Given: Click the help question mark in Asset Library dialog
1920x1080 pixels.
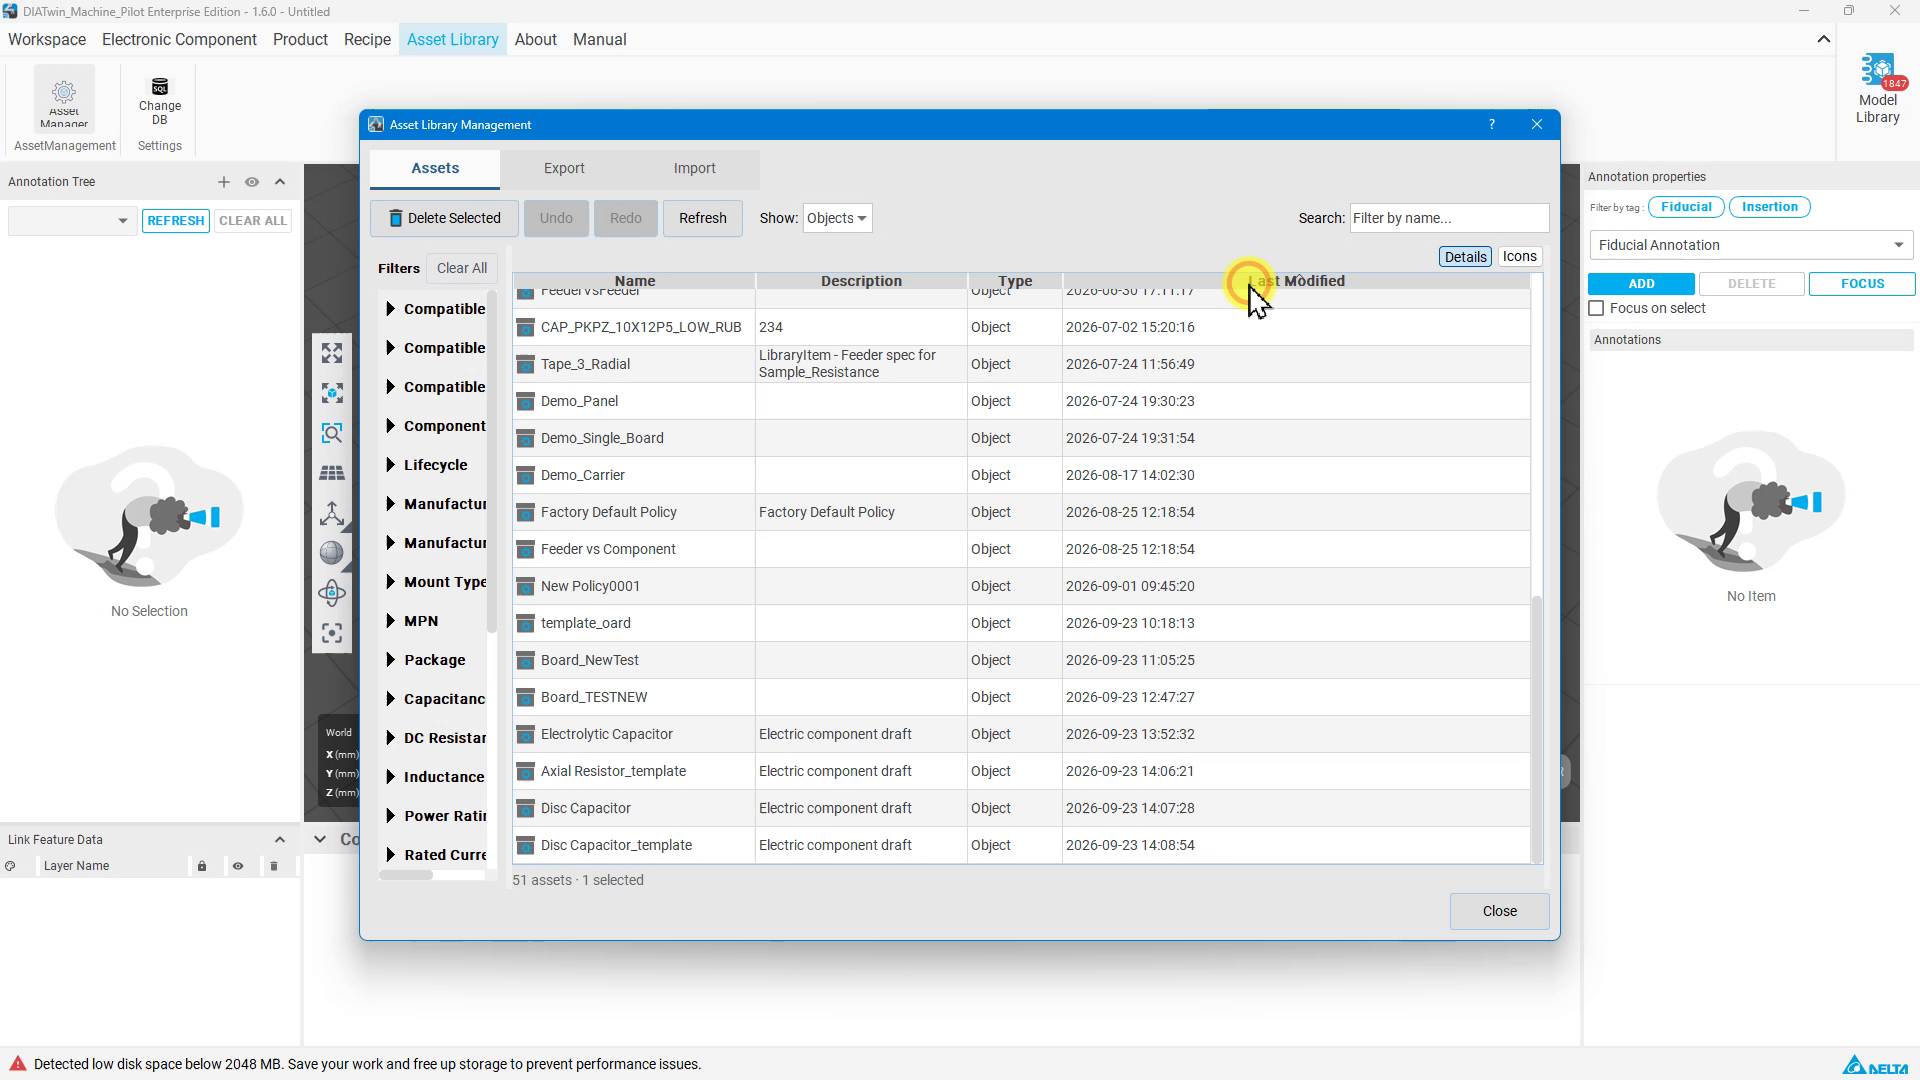Looking at the screenshot, I should point(1492,124).
